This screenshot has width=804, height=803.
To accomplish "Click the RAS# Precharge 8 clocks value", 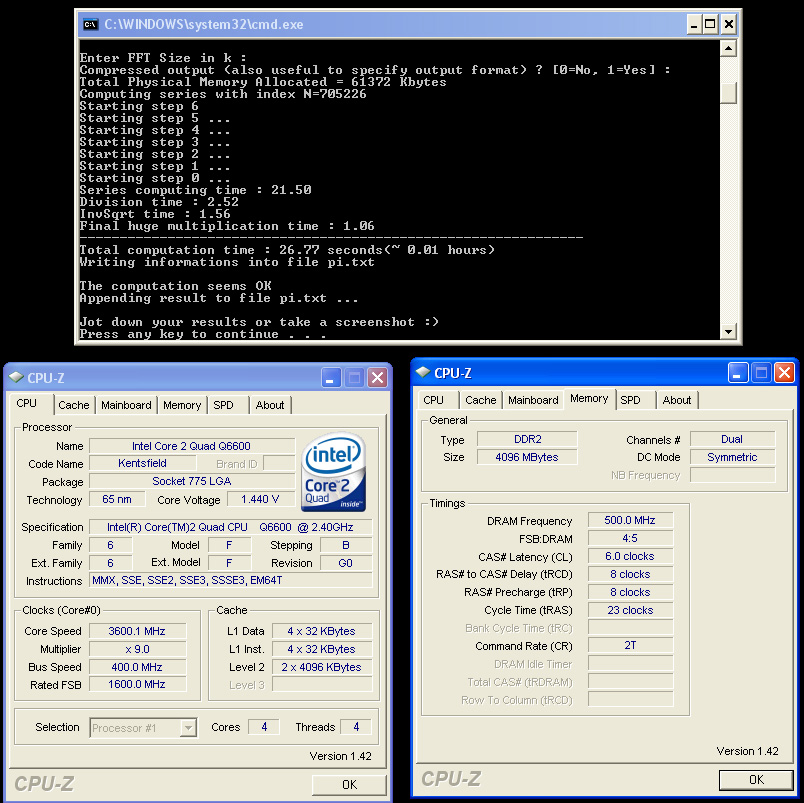I will click(x=630, y=592).
